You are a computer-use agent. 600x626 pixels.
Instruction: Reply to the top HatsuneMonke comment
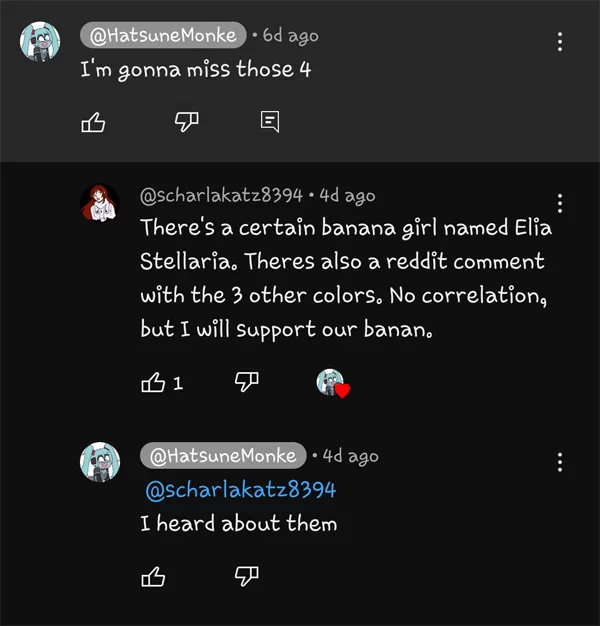tap(270, 121)
